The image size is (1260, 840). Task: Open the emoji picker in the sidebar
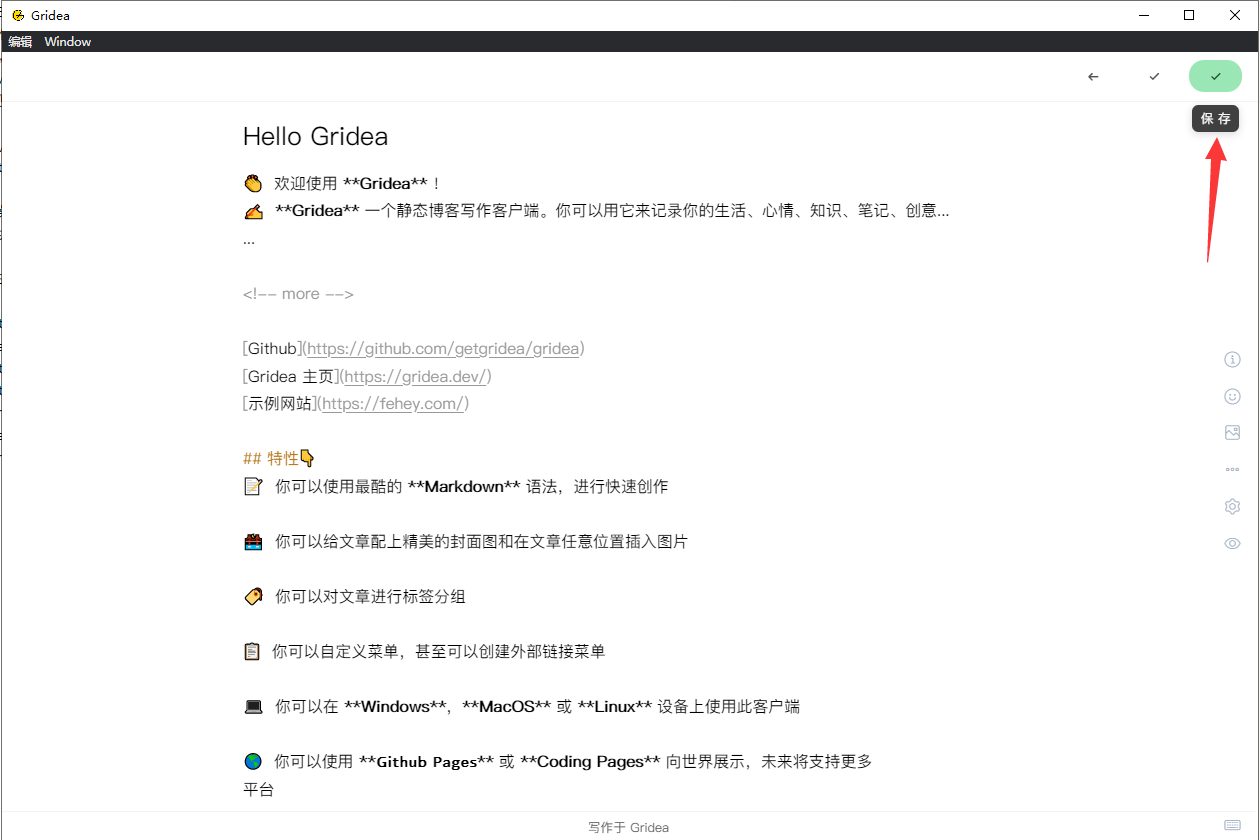pos(1232,396)
